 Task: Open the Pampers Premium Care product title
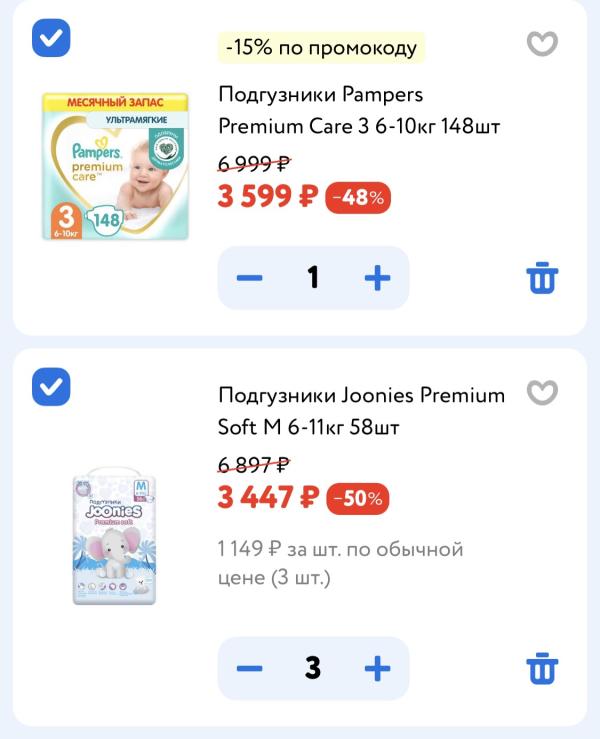pyautogui.click(x=358, y=111)
